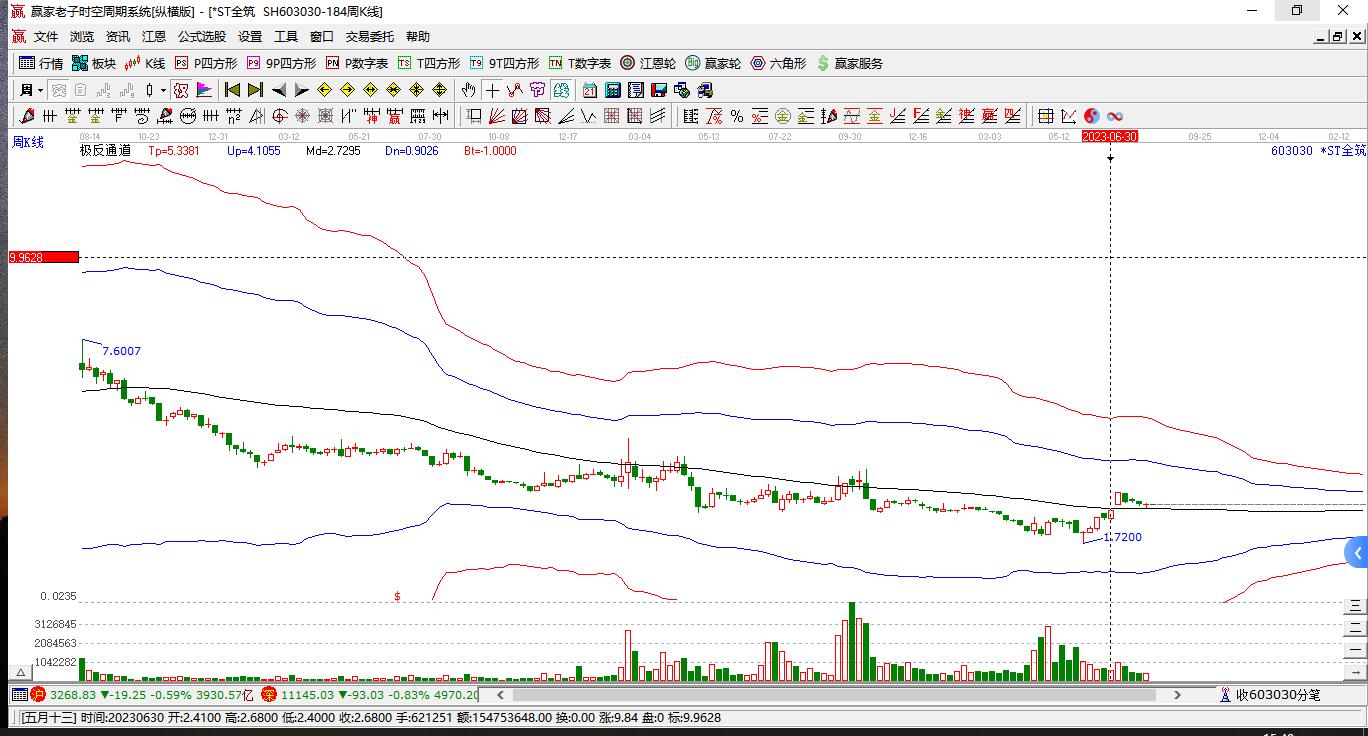1368x736 pixels.
Task: Open the P四方形 tool
Action: (x=206, y=63)
